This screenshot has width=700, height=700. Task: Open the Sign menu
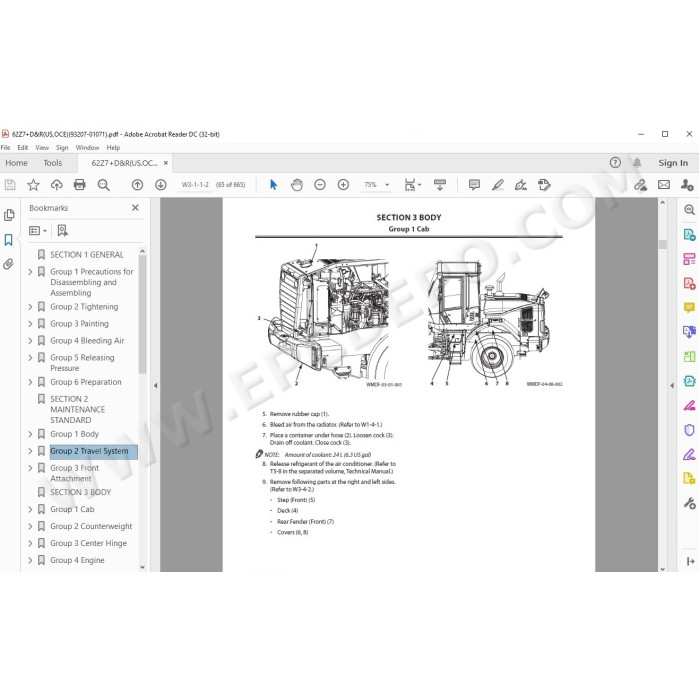[62, 147]
